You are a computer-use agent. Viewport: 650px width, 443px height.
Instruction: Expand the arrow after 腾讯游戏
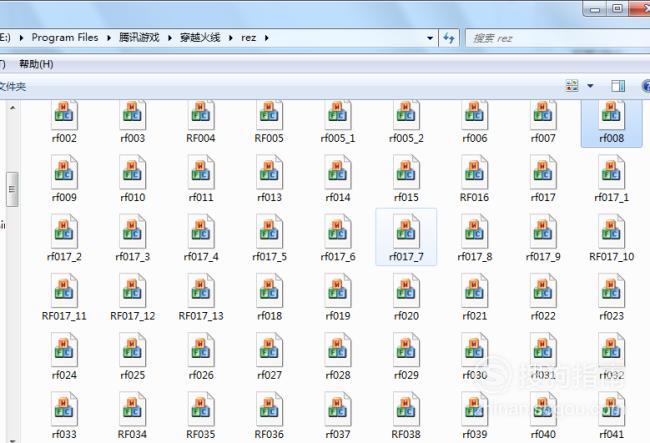(x=170, y=38)
